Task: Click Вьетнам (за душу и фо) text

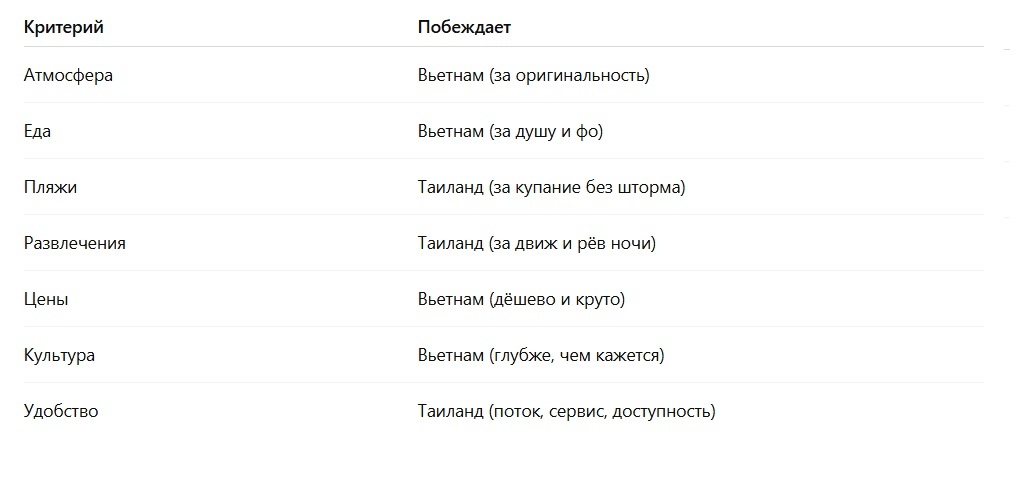Action: pos(510,132)
